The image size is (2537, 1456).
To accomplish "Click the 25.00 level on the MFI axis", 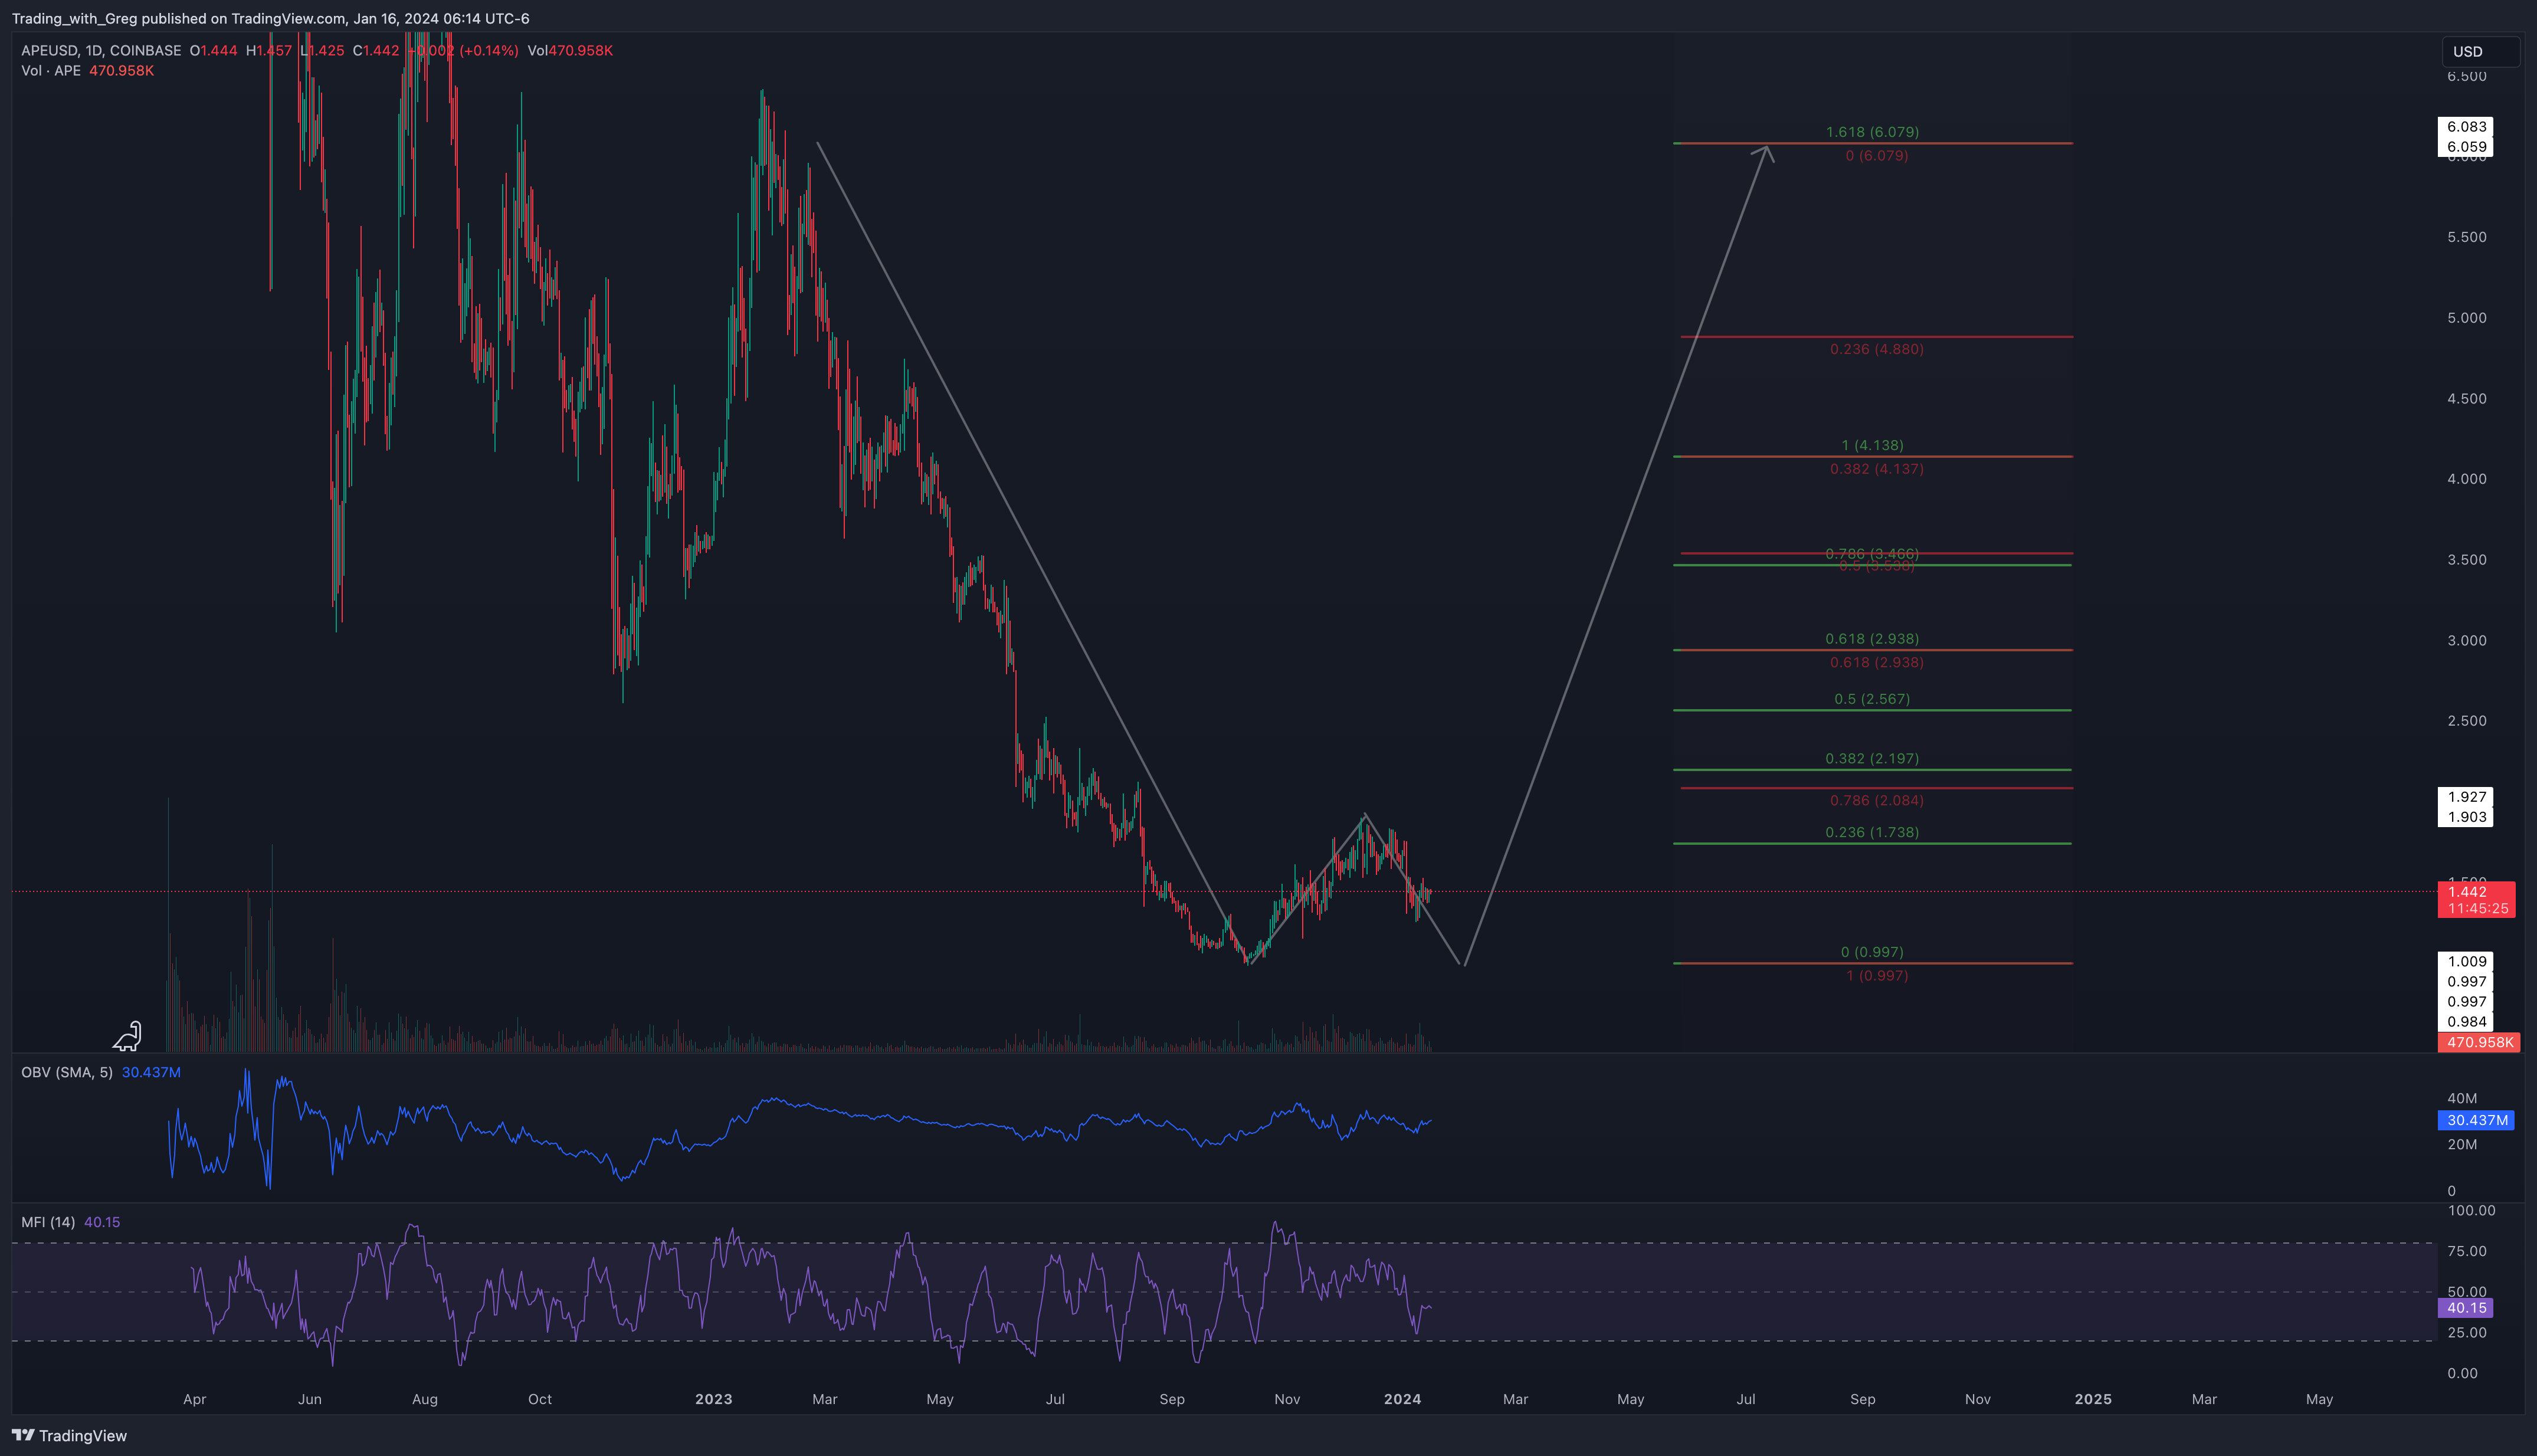I will pyautogui.click(x=2467, y=1333).
